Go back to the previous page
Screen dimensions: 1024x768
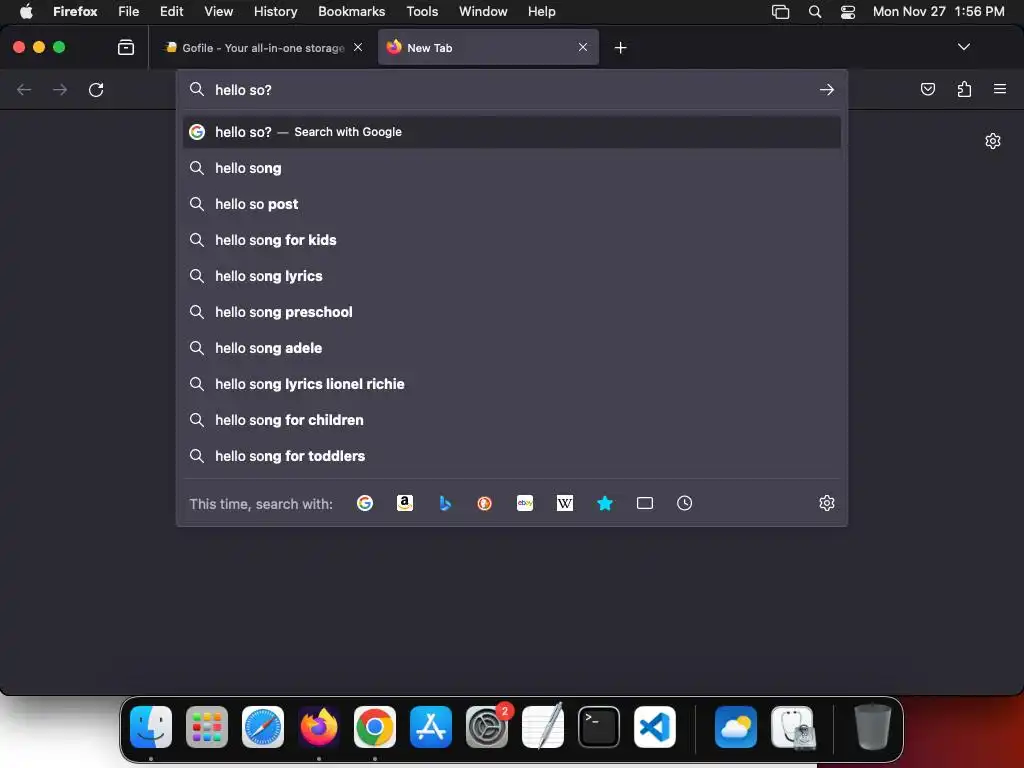click(x=24, y=89)
